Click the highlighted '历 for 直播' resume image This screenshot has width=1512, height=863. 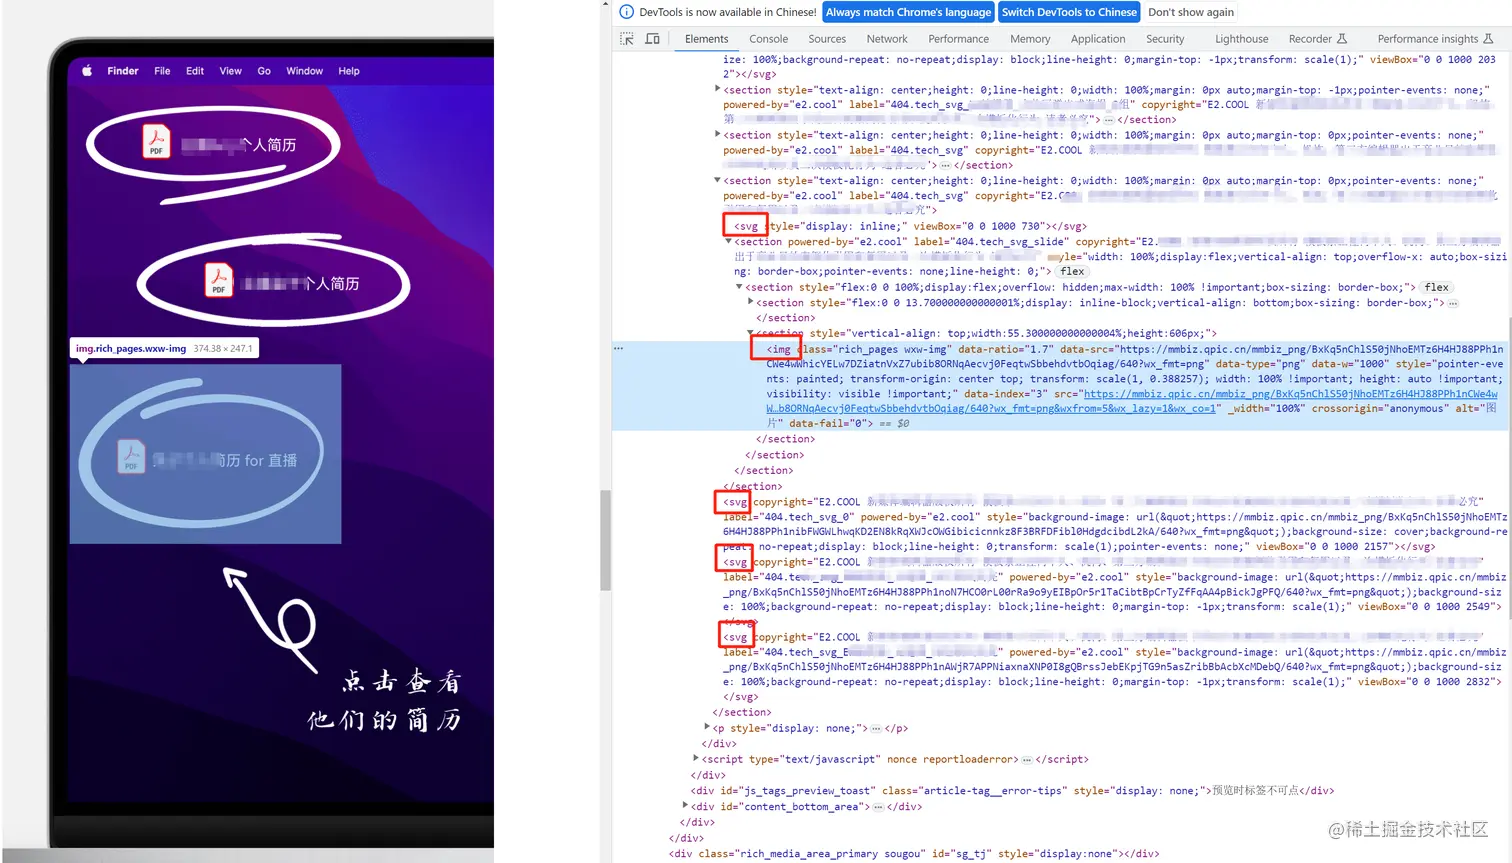205,454
